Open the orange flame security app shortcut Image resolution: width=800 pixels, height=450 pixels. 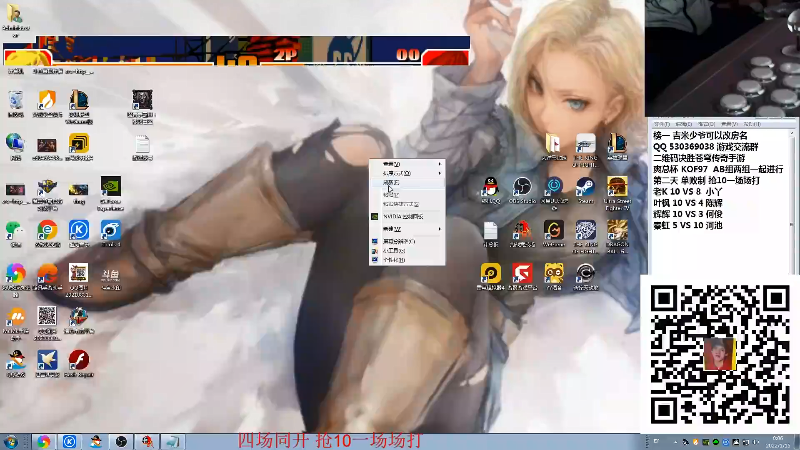pyautogui.click(x=47, y=104)
